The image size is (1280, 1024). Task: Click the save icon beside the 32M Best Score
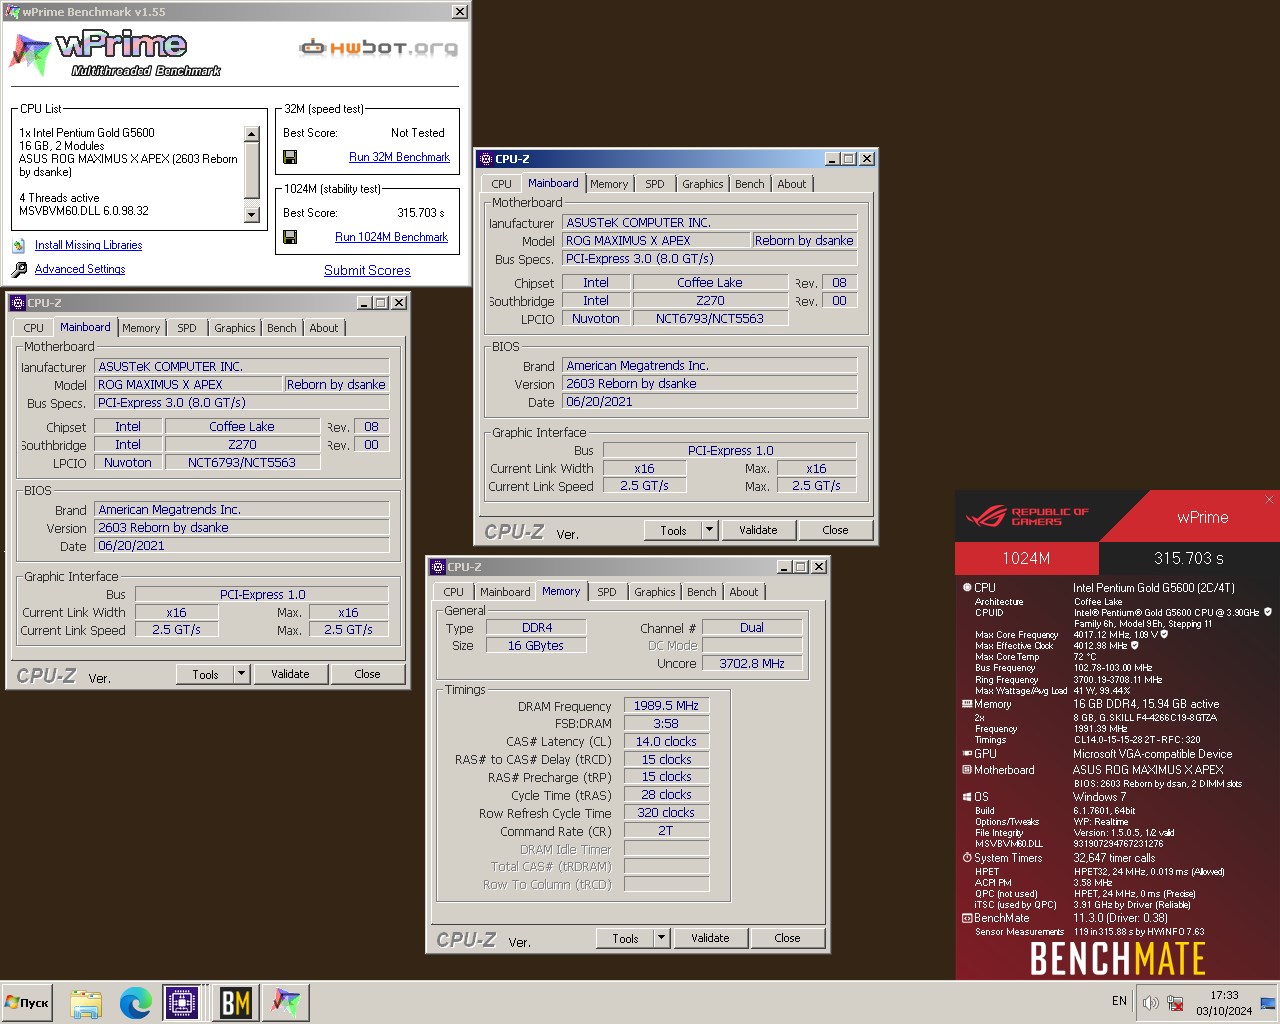(290, 157)
